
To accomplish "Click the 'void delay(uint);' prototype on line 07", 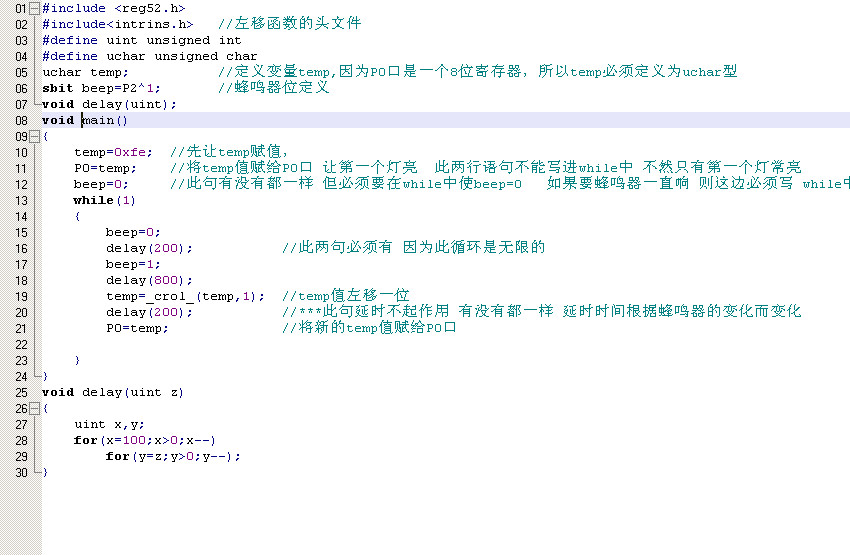I will (109, 105).
